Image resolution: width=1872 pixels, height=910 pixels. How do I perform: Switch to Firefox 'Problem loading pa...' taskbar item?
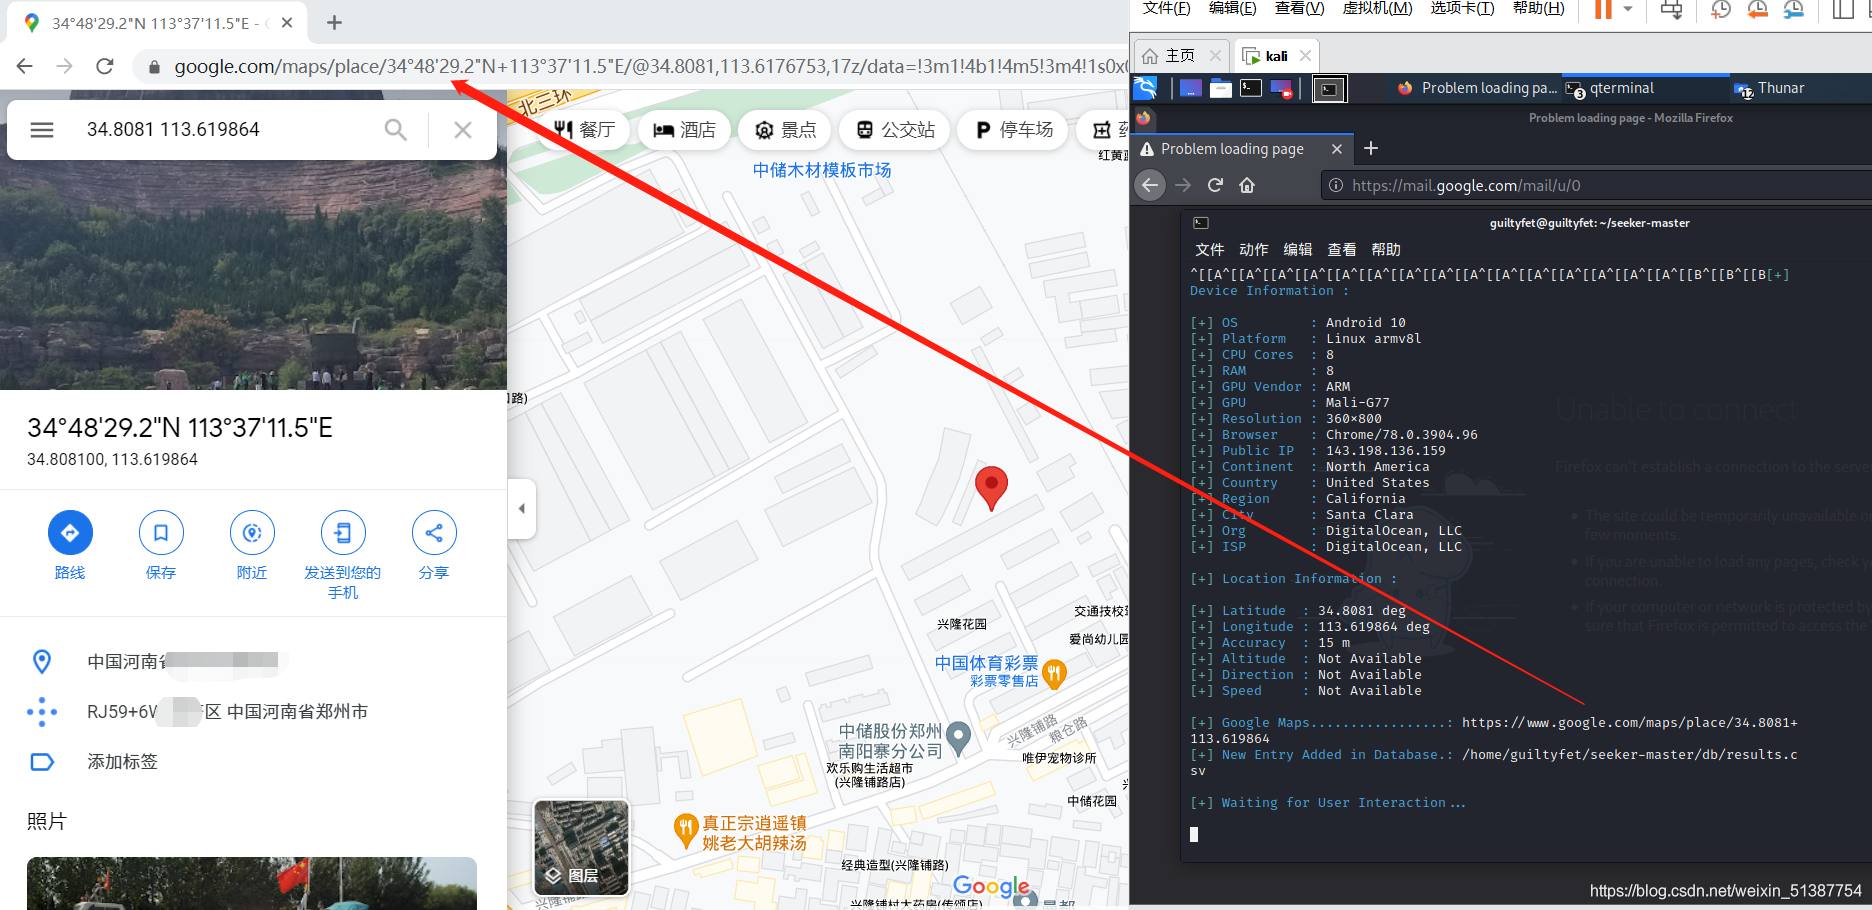[1477, 88]
